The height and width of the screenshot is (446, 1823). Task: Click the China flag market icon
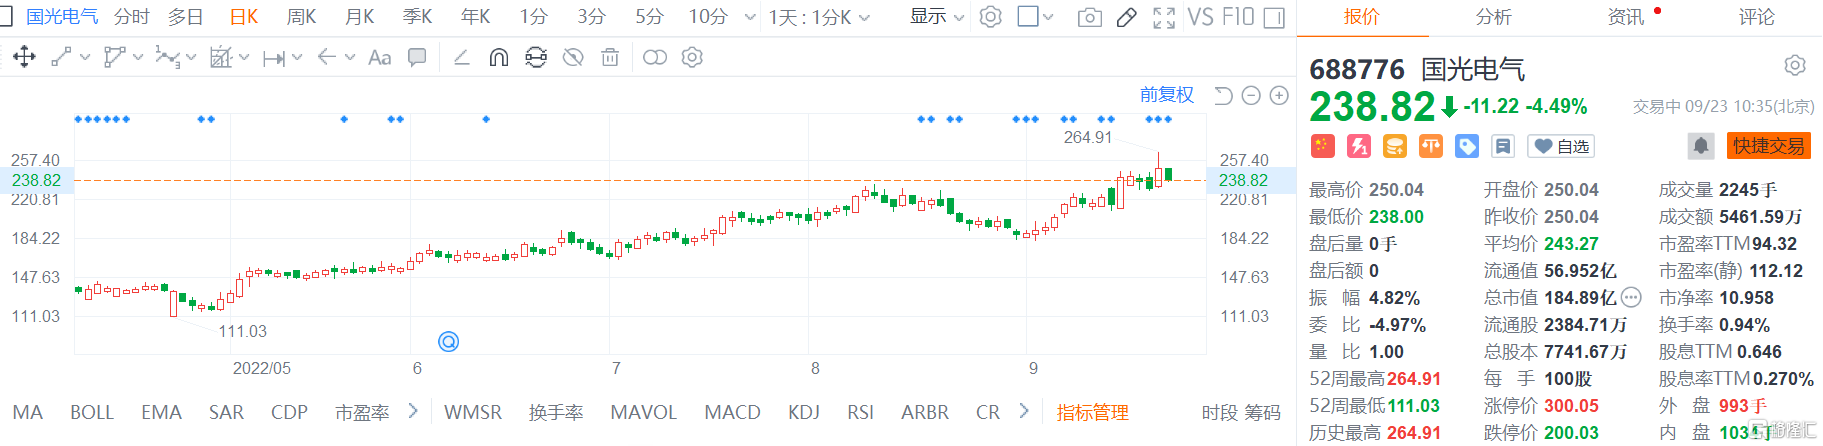click(1323, 146)
